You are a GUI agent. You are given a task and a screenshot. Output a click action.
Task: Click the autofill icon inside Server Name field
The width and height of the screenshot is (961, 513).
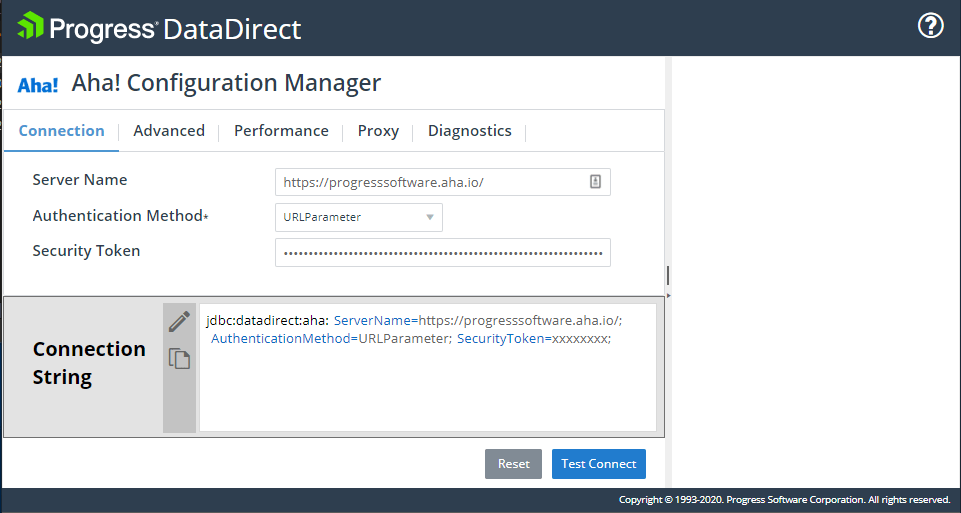[x=595, y=182]
